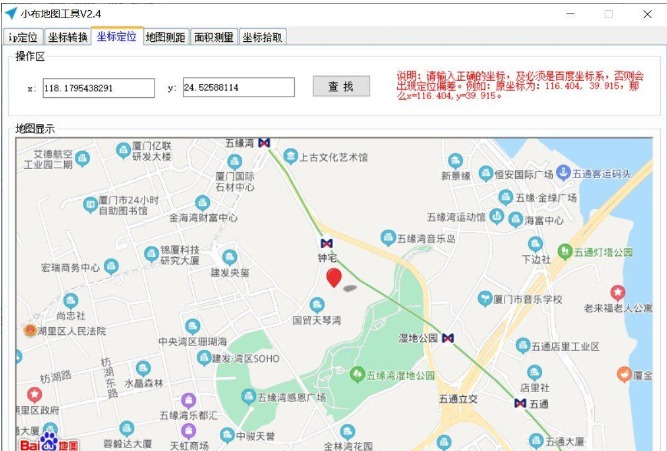Screen dimensions: 667x451
Task: Click the Baidu 地图 logo
Action: coord(49,442)
